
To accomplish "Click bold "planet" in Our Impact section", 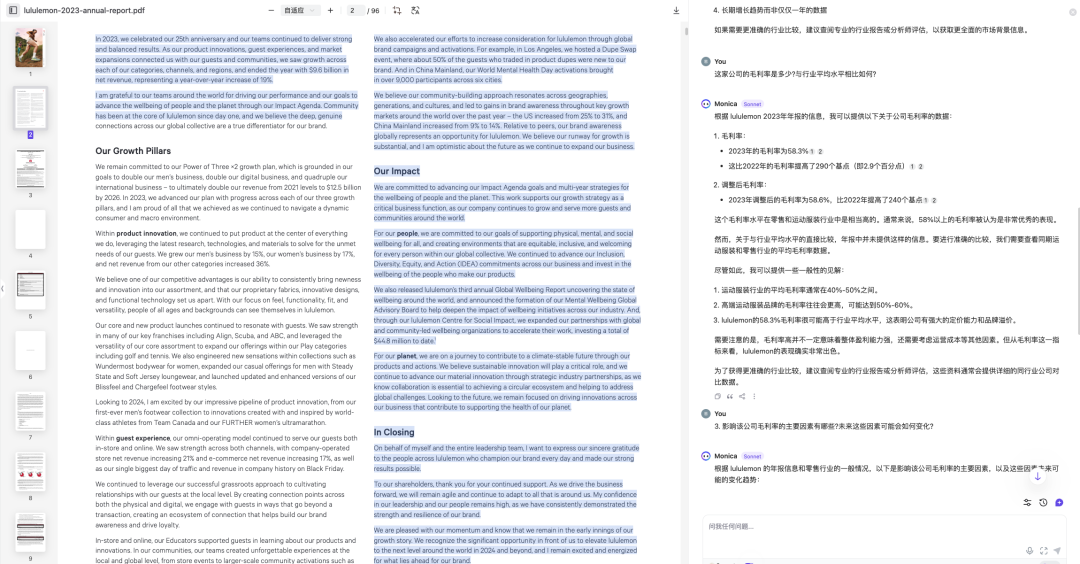I will tap(406, 356).
